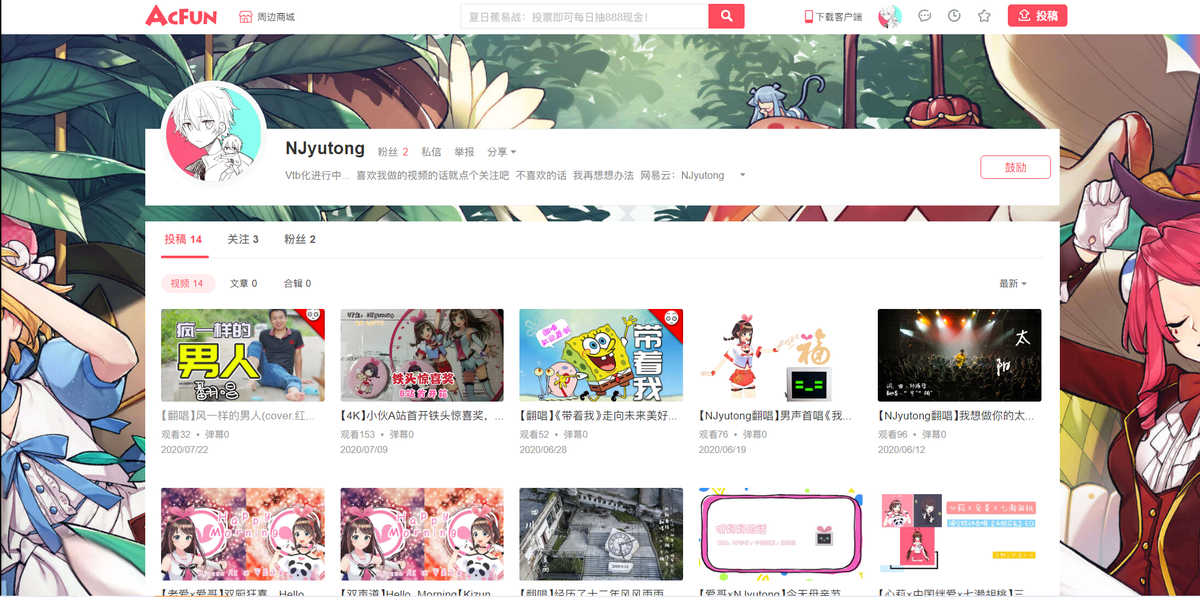
Task: Click the date 2020/06/12
Action: tap(901, 450)
